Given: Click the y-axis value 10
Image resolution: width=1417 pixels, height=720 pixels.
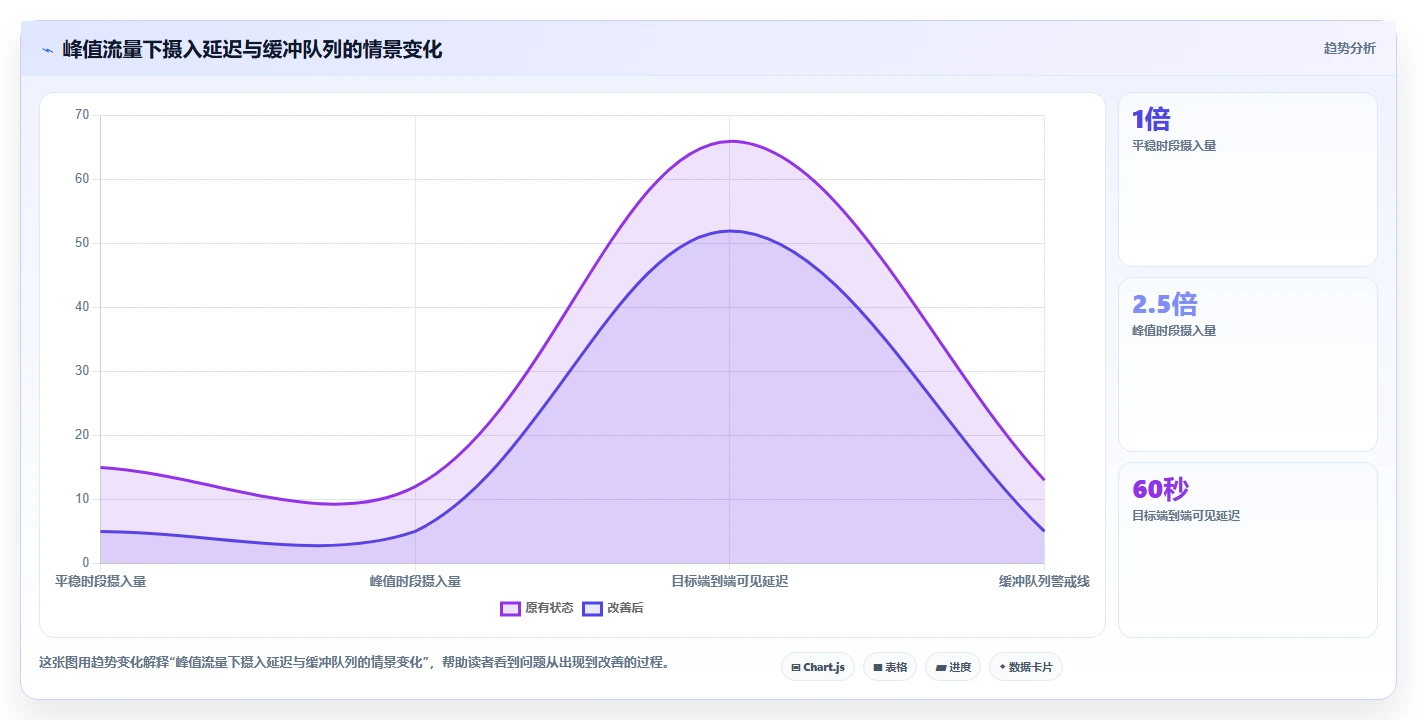Looking at the screenshot, I should (x=82, y=499).
